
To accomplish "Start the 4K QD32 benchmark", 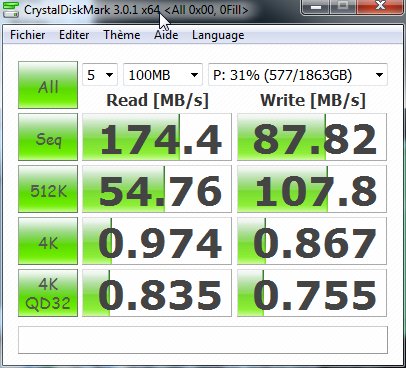I will [48, 293].
